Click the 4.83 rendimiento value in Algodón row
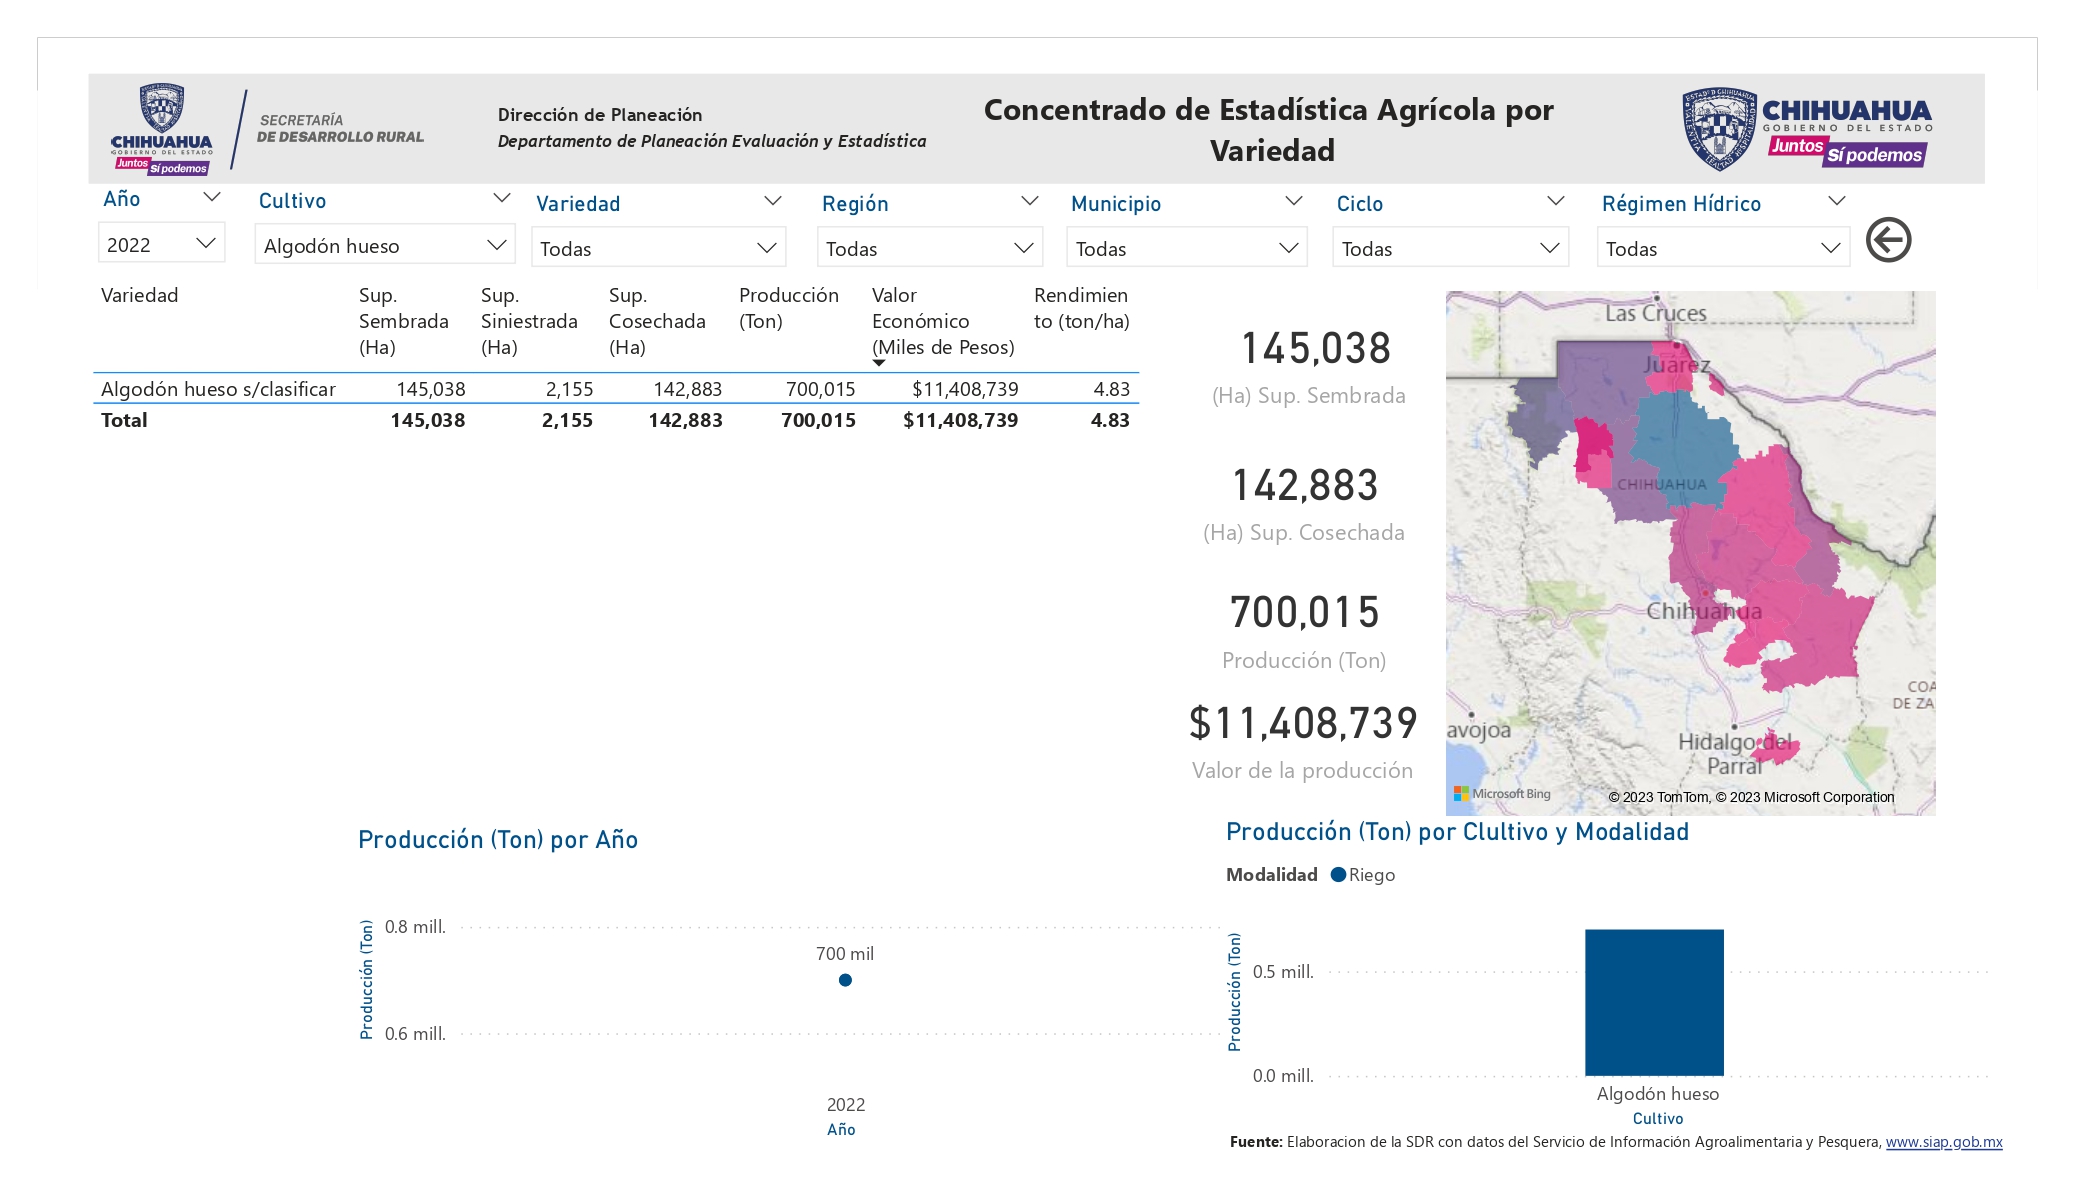The image size is (2075, 1200). pos(1112,389)
